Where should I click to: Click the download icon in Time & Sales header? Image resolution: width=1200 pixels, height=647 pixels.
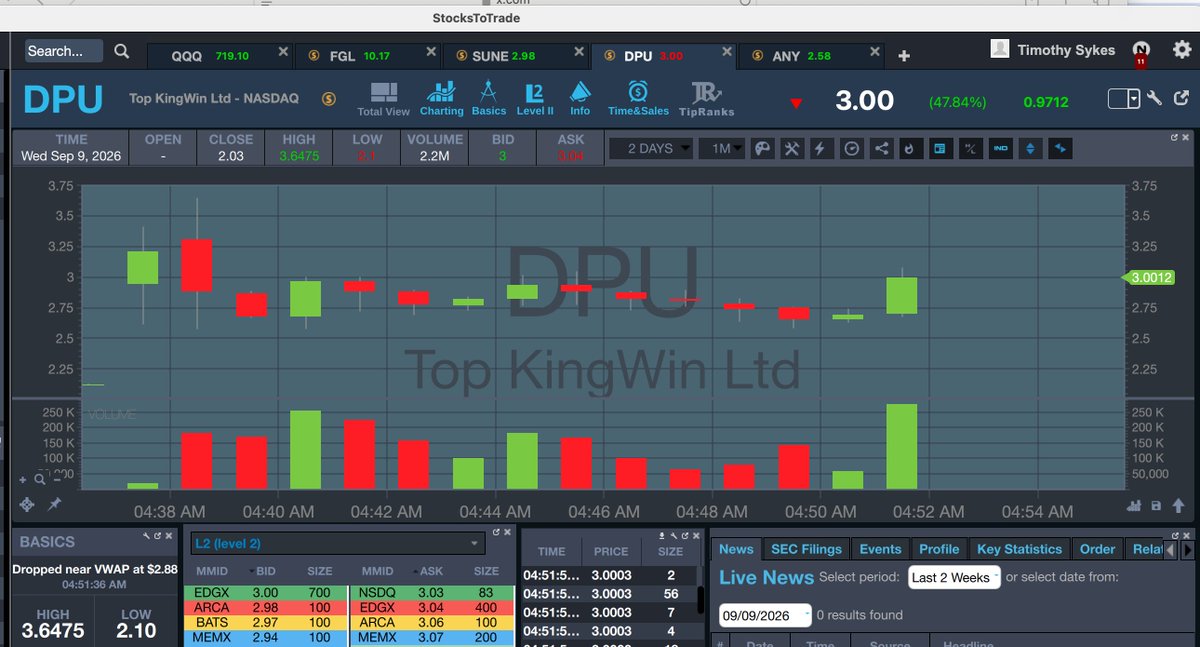pos(663,537)
